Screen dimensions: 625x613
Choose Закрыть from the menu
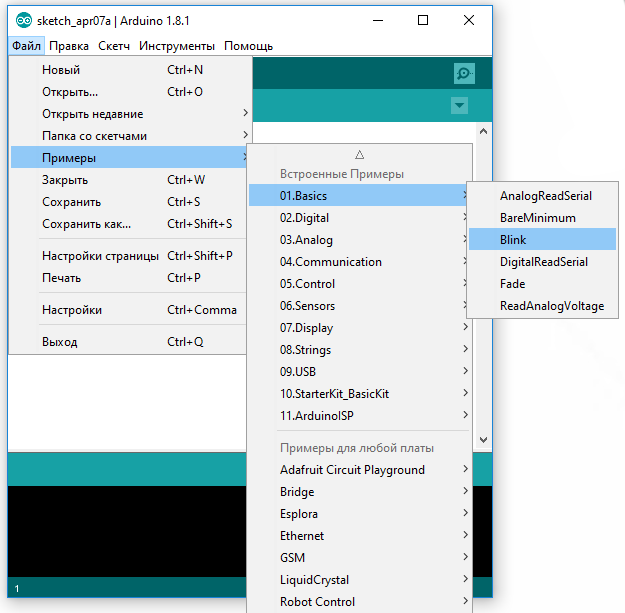[128, 180]
